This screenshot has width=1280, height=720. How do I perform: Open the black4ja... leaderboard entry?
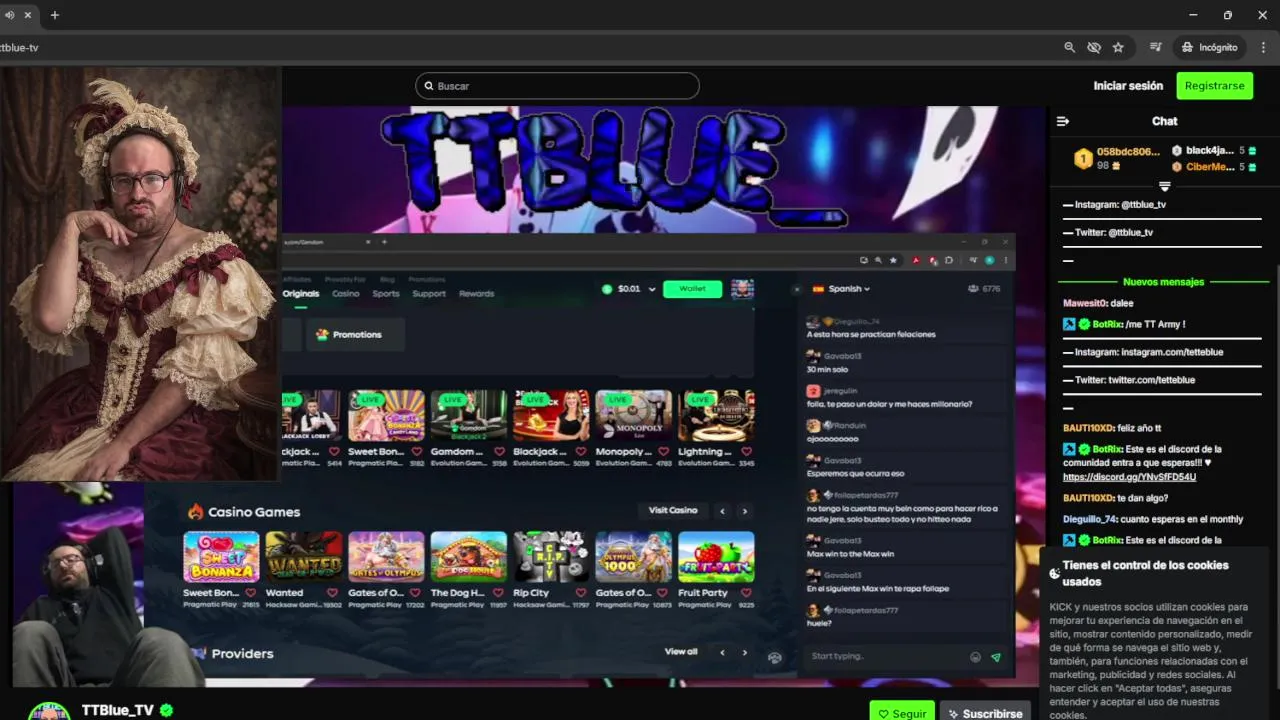[x=1215, y=151]
